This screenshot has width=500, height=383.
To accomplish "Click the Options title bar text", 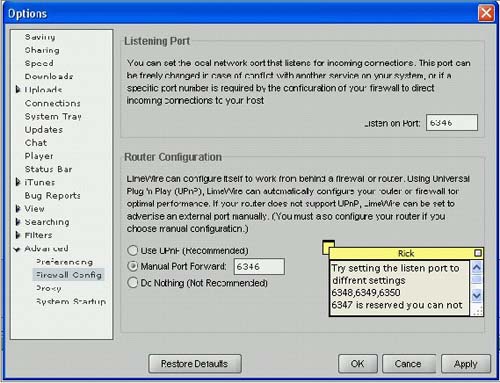I will tap(27, 13).
